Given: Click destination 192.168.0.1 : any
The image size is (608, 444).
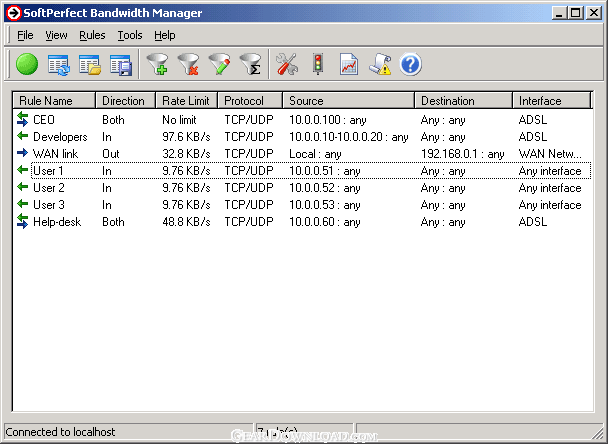Looking at the screenshot, I should [463, 154].
